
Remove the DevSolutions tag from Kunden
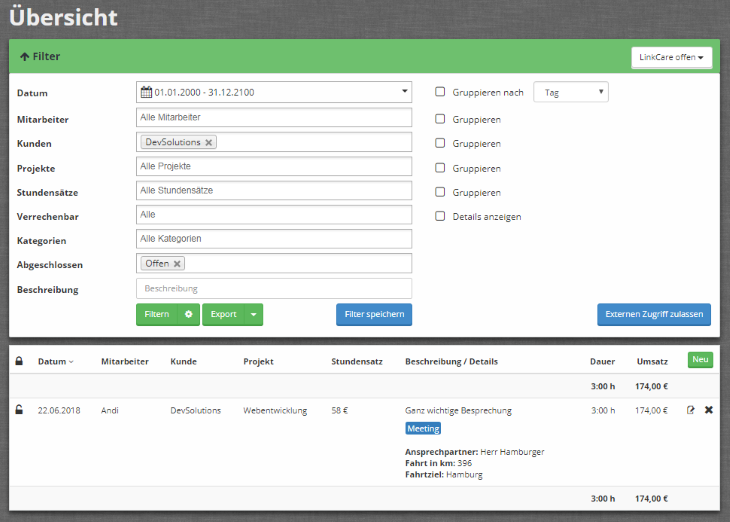pos(208,143)
